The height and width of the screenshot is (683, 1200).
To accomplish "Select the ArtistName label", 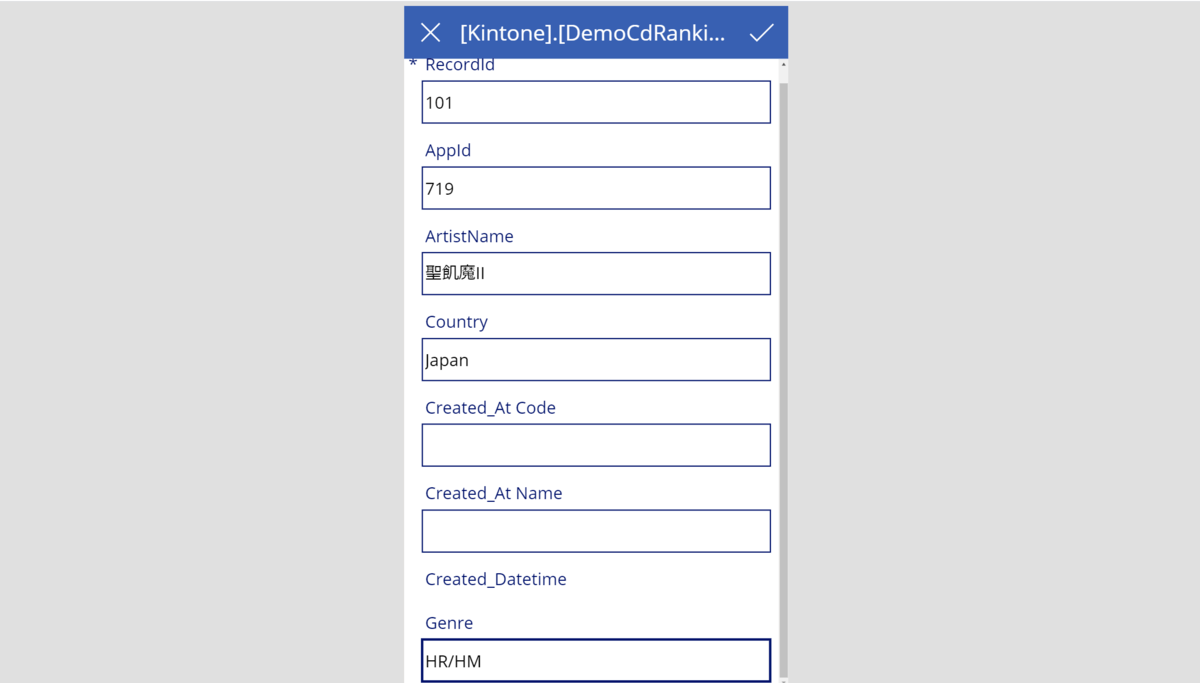I will [x=469, y=237].
